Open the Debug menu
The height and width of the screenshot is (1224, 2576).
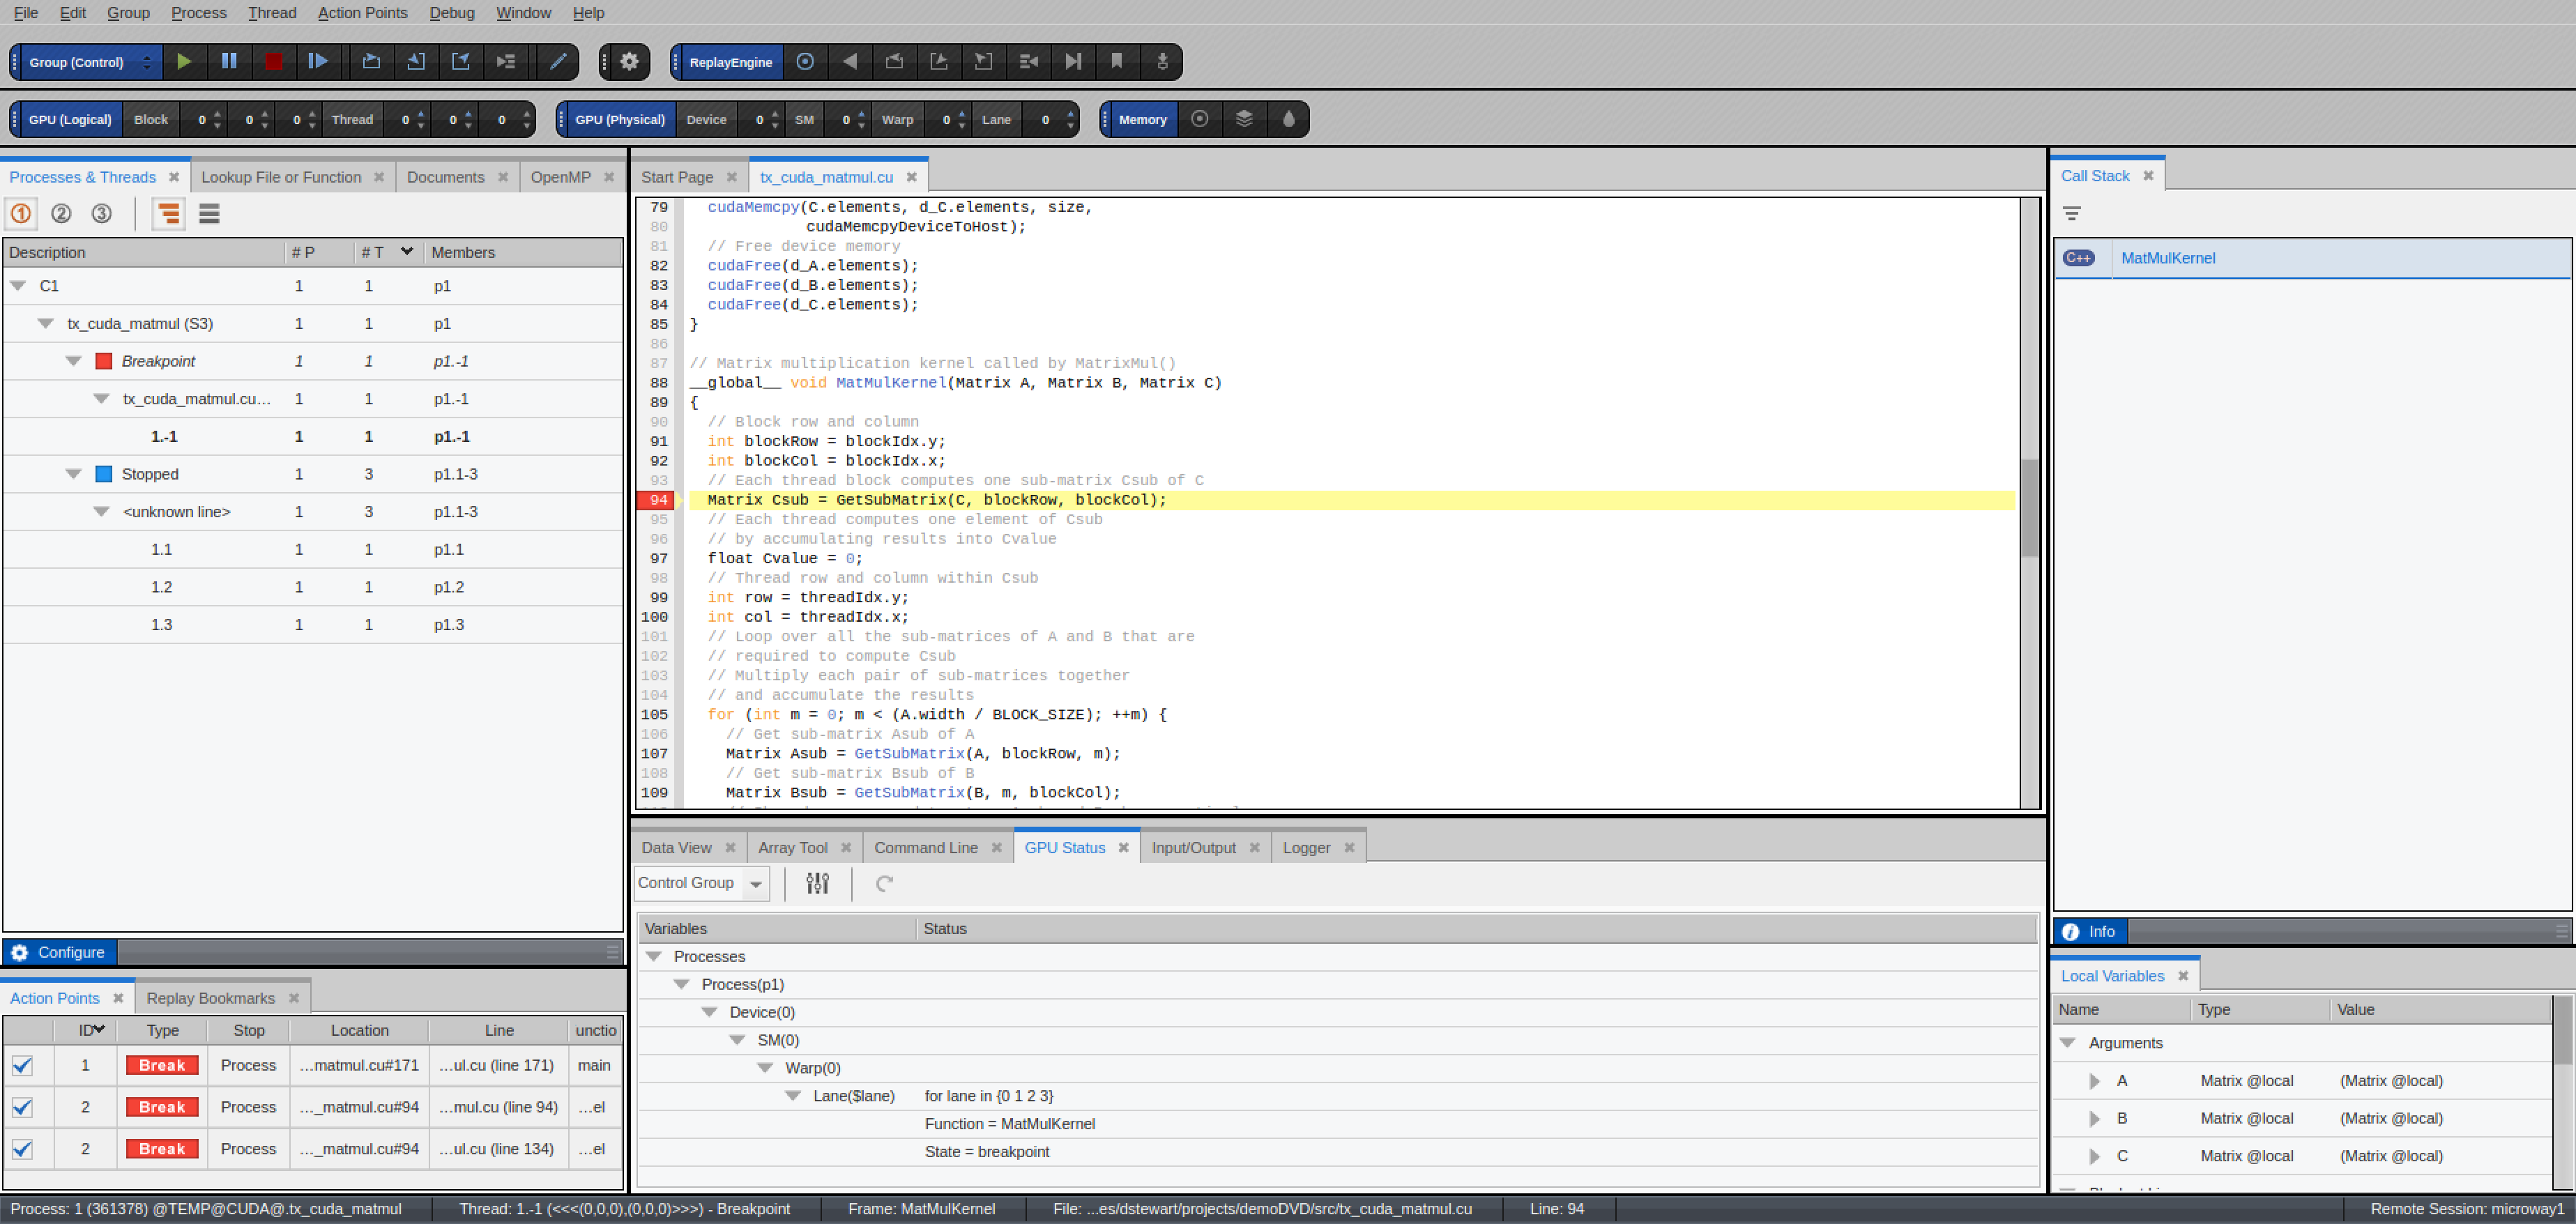452,12
